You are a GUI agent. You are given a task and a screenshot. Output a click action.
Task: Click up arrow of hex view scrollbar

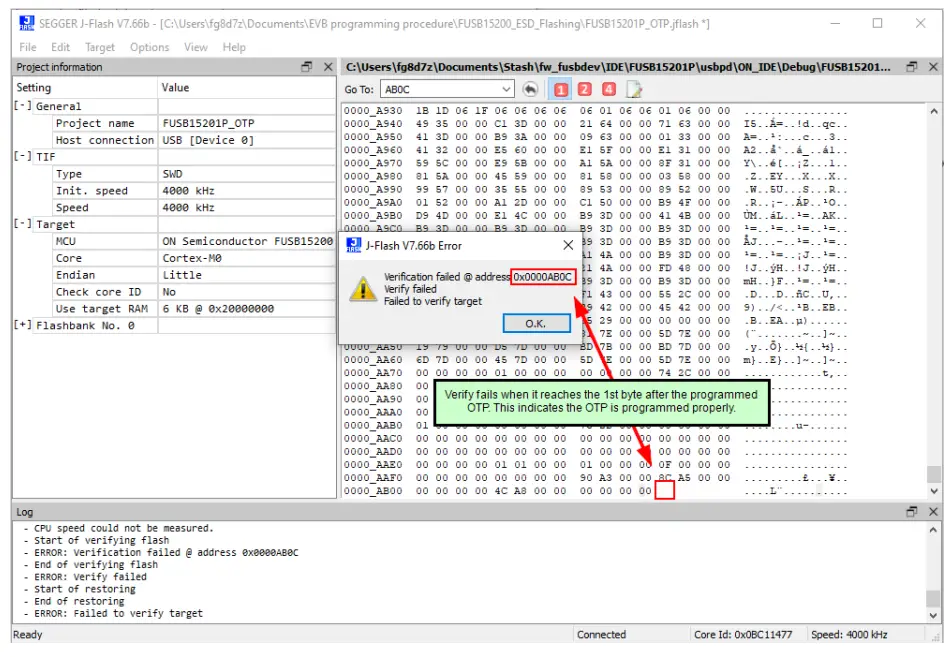point(933,111)
